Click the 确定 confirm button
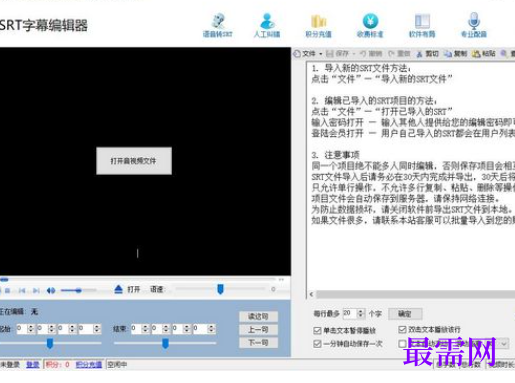This screenshot has width=515, height=383. [x=405, y=314]
